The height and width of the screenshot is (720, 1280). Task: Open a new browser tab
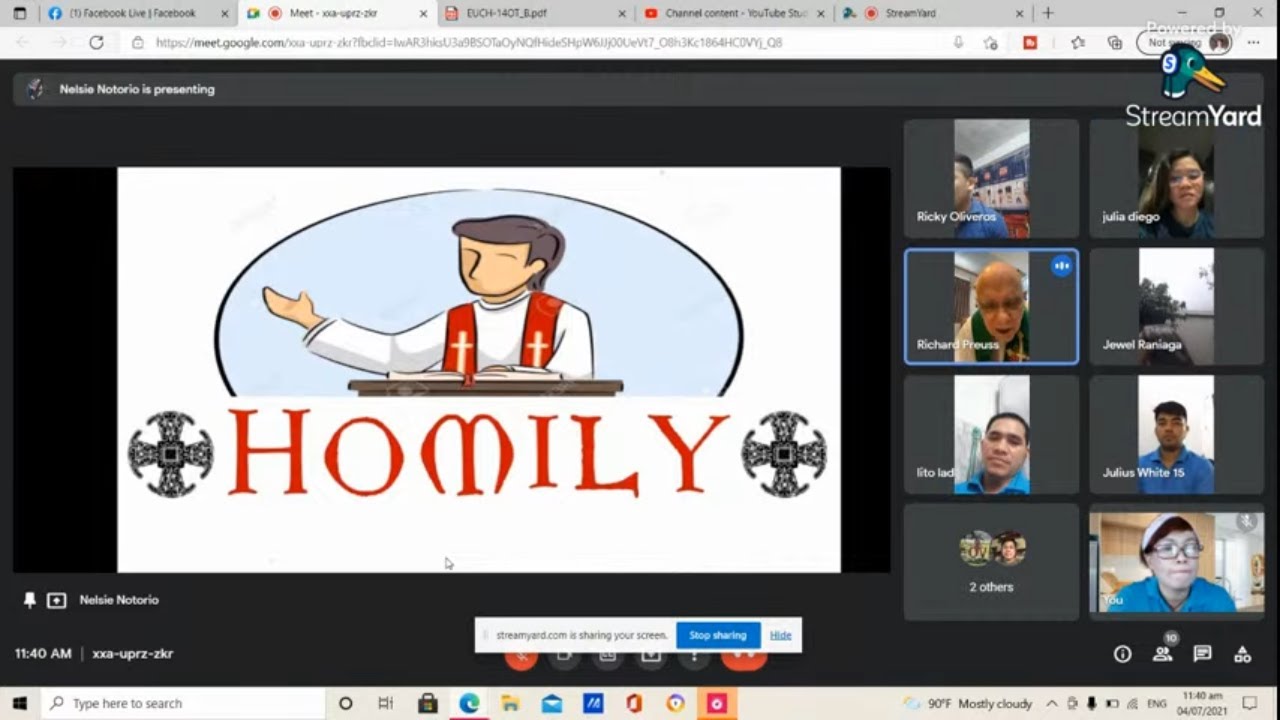(x=1048, y=13)
